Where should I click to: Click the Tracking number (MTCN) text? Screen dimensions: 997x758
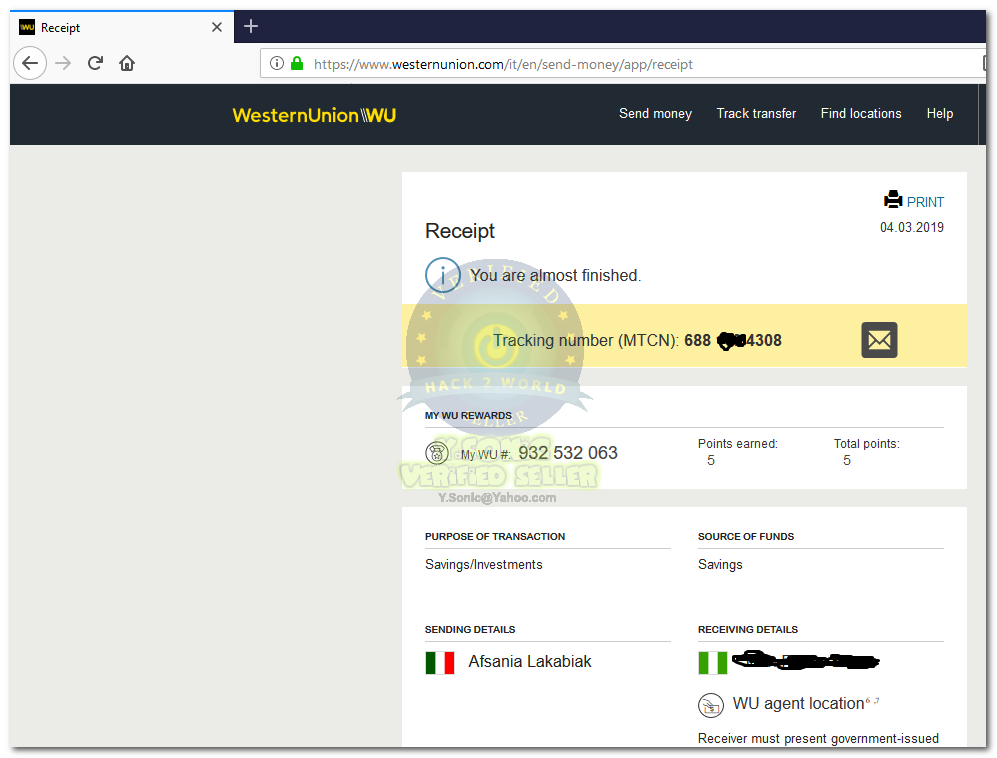coord(586,340)
